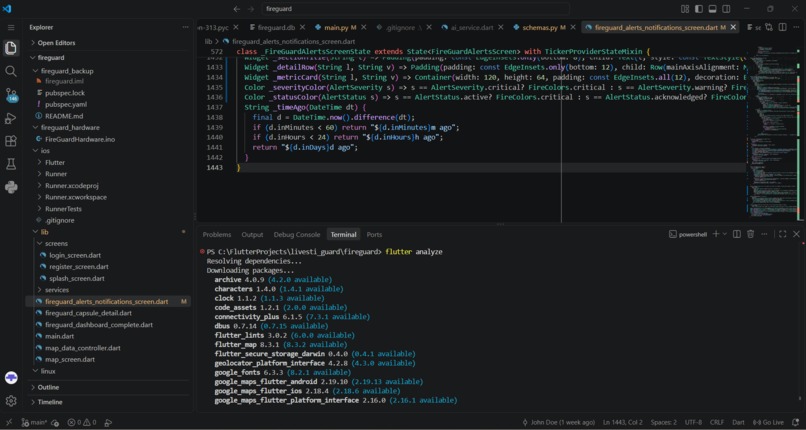Open FireGuardHardware.ino in the explorer

click(80, 139)
